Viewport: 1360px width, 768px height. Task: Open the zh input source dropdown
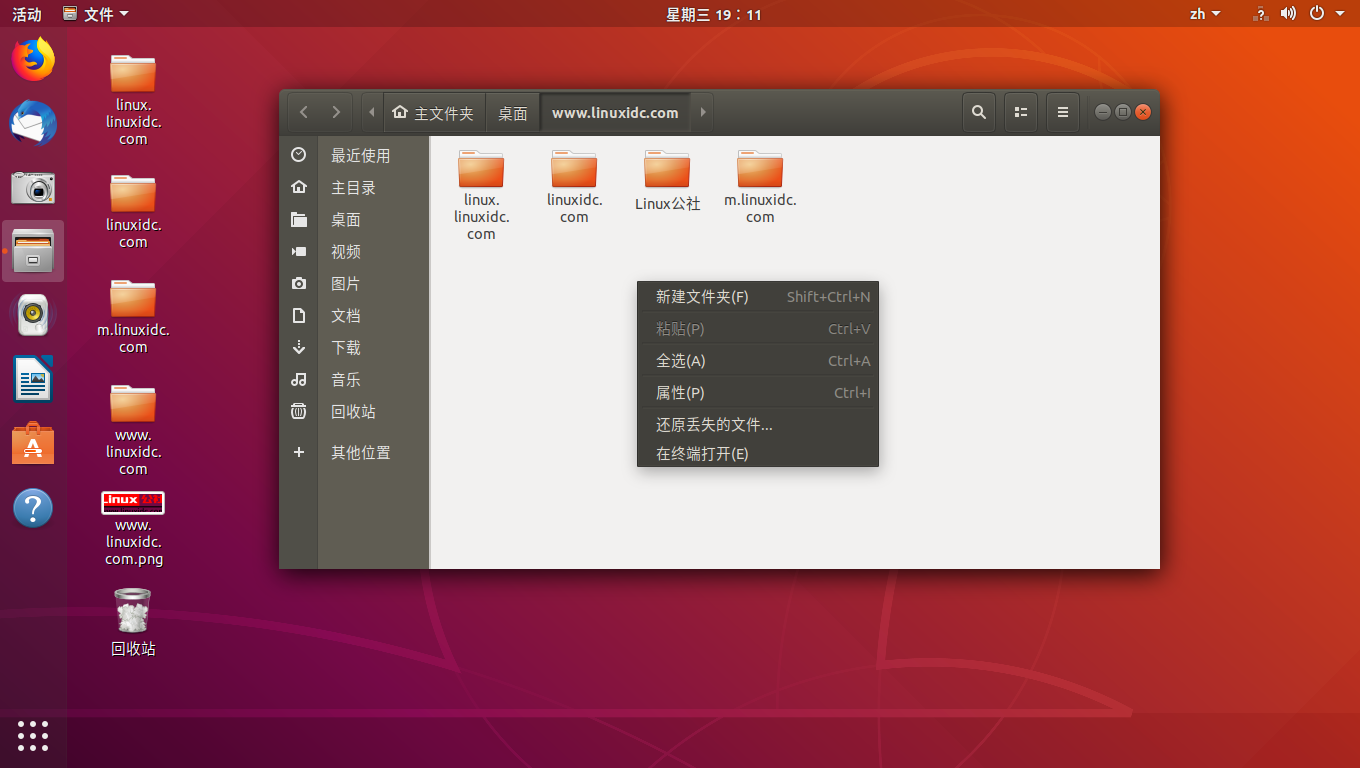click(x=1205, y=14)
